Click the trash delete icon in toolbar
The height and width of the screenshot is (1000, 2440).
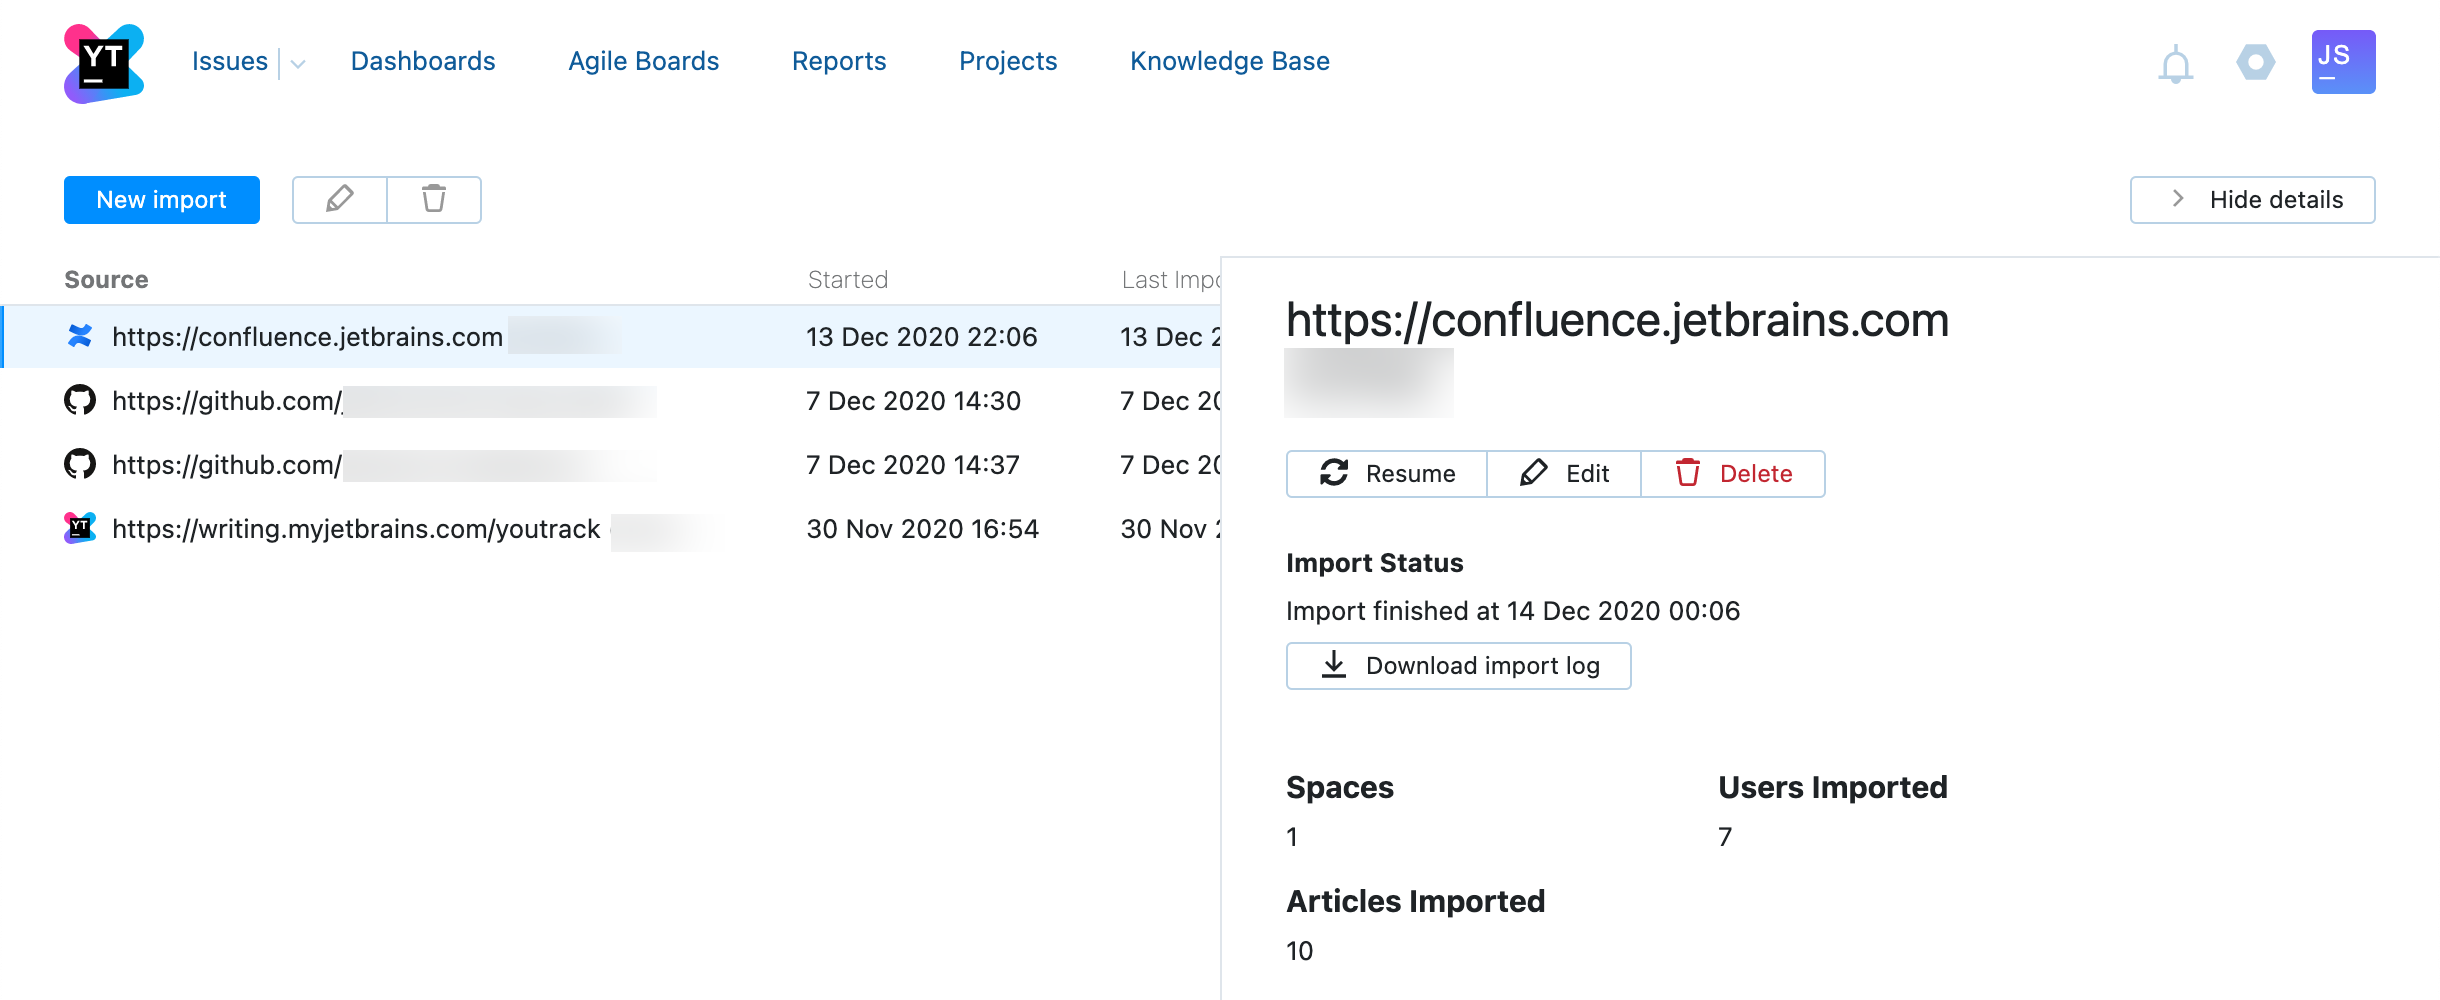pos(434,199)
